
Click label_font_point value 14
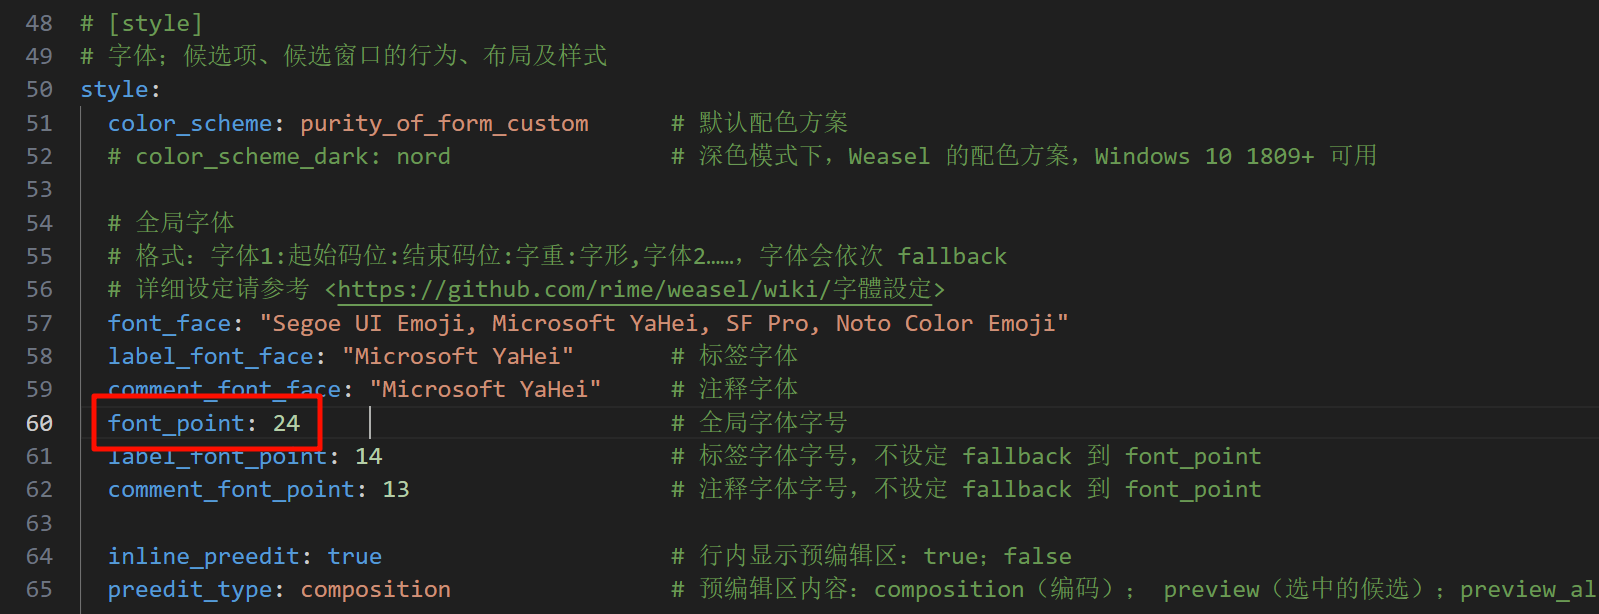pyautogui.click(x=368, y=456)
